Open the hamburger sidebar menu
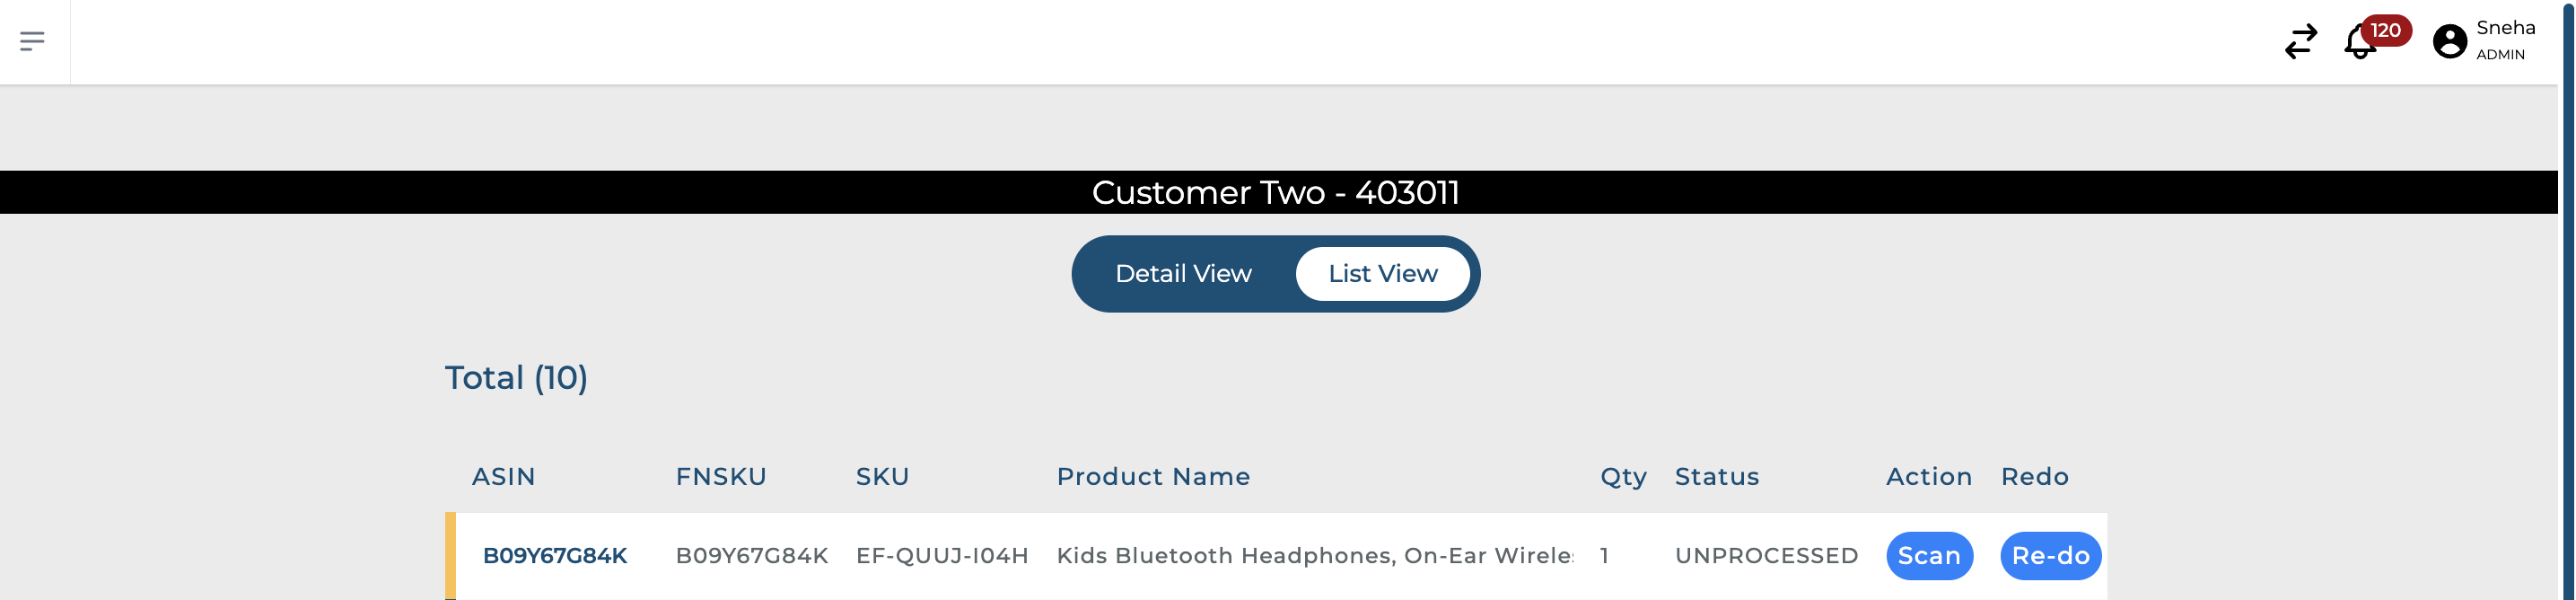 32,41
